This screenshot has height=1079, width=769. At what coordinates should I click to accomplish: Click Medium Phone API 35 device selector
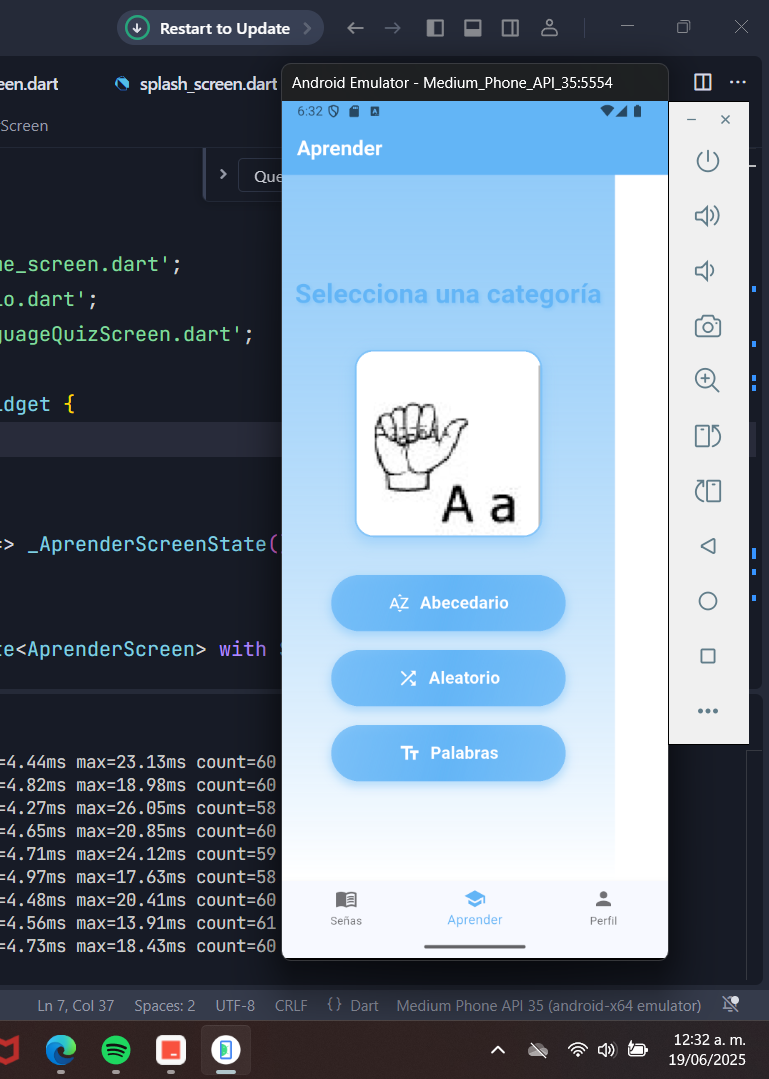[x=549, y=1005]
